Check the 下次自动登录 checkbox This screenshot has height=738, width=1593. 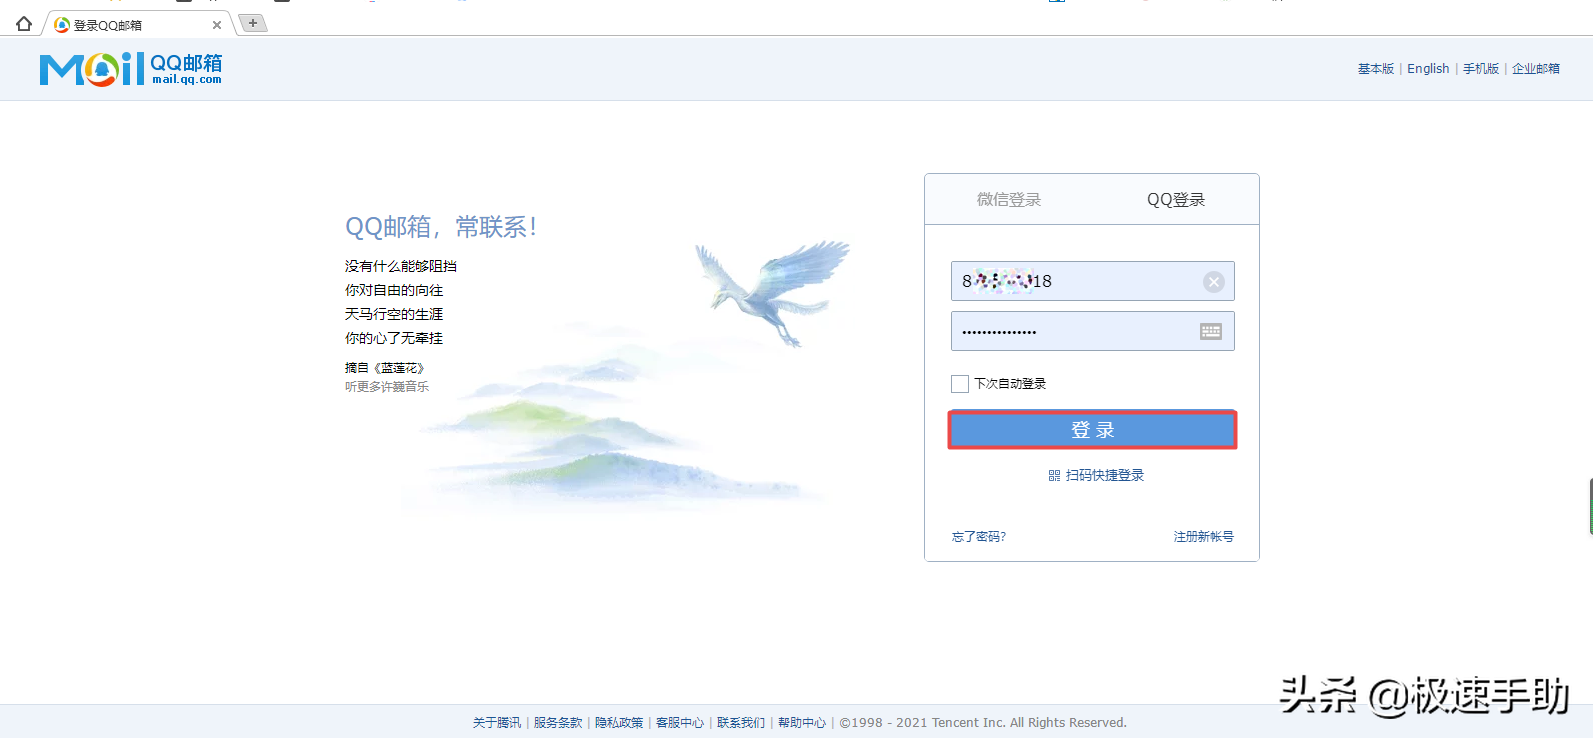pyautogui.click(x=960, y=384)
